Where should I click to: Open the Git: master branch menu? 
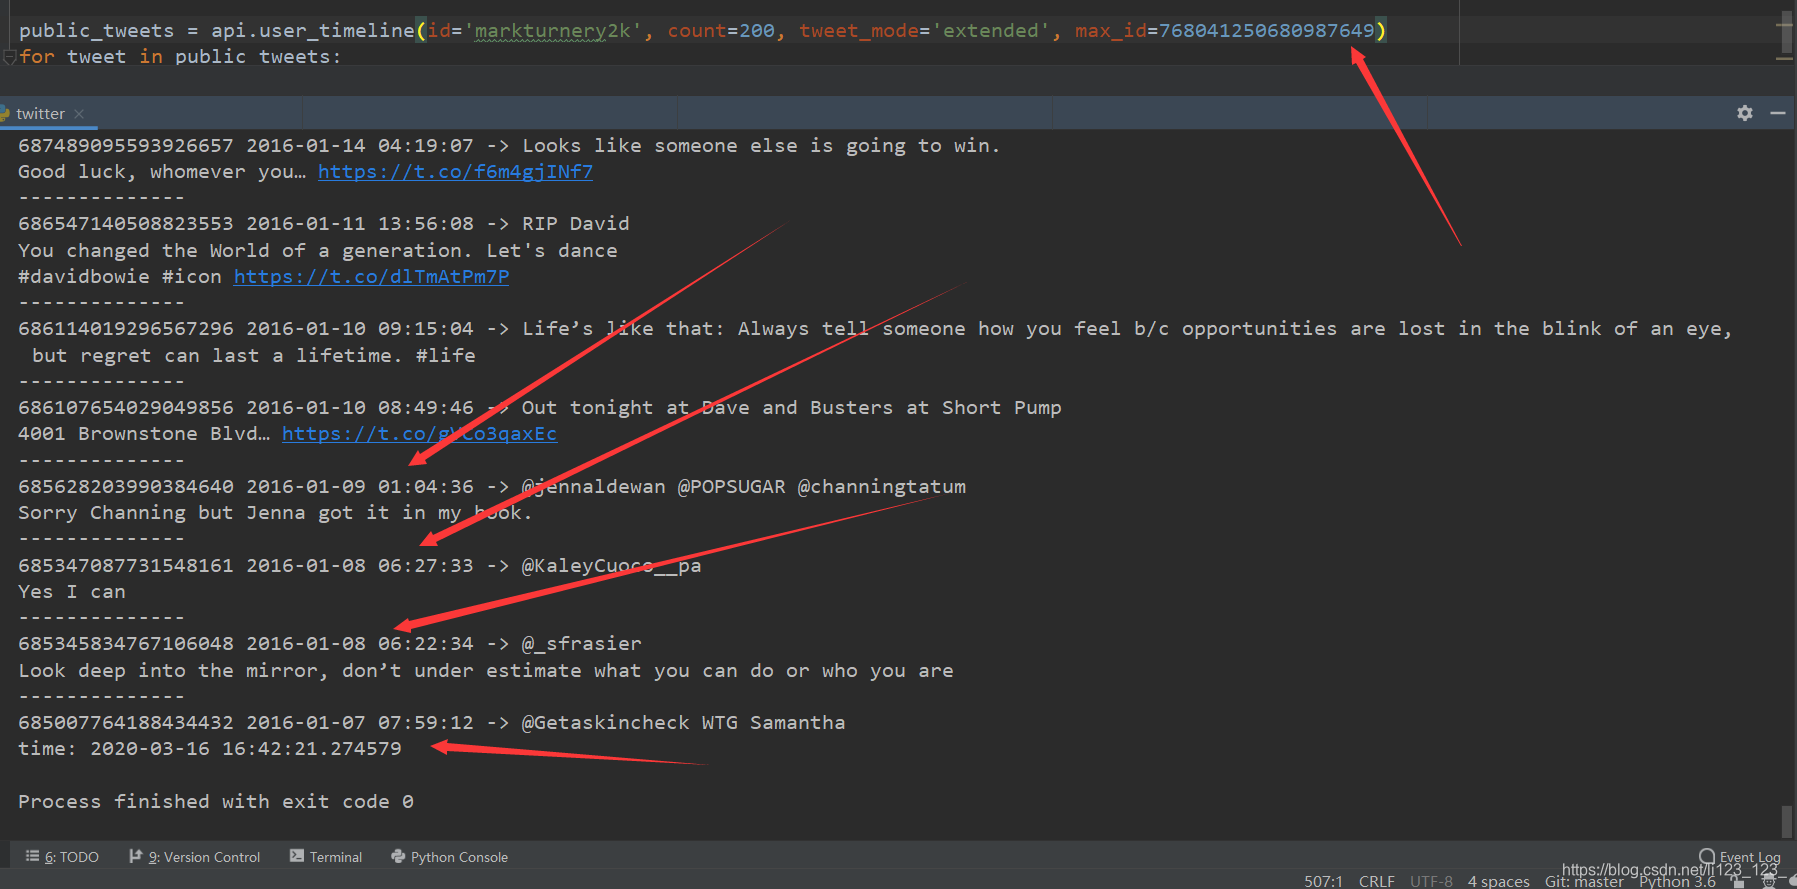[x=1584, y=881]
